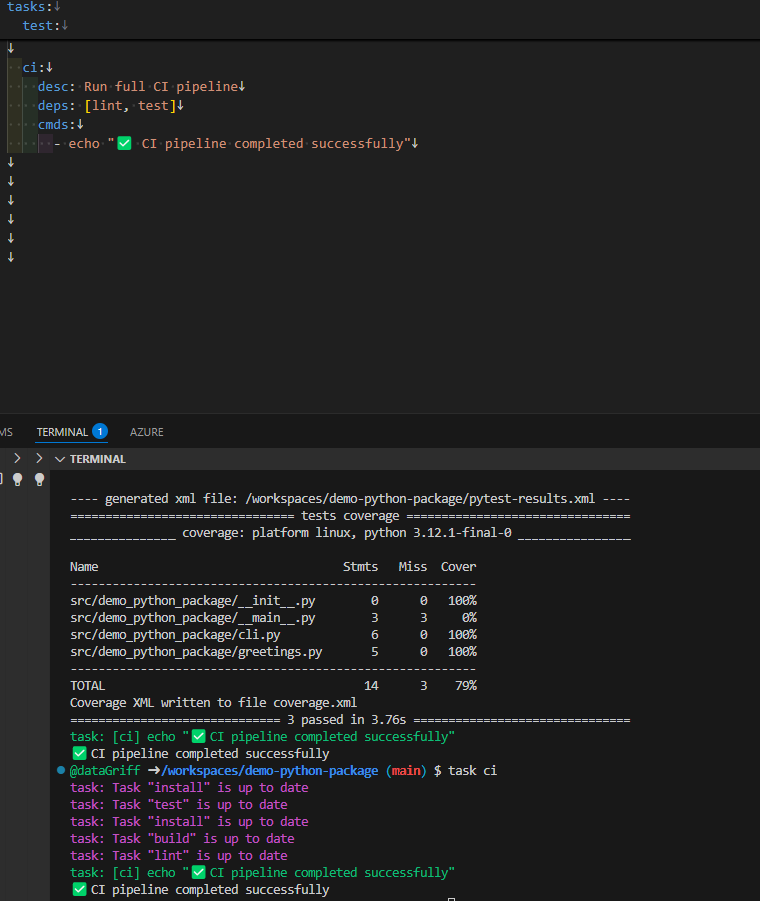Click '3 passed in 3.76s' summary text
Image resolution: width=760 pixels, height=901 pixels.
click(x=346, y=720)
